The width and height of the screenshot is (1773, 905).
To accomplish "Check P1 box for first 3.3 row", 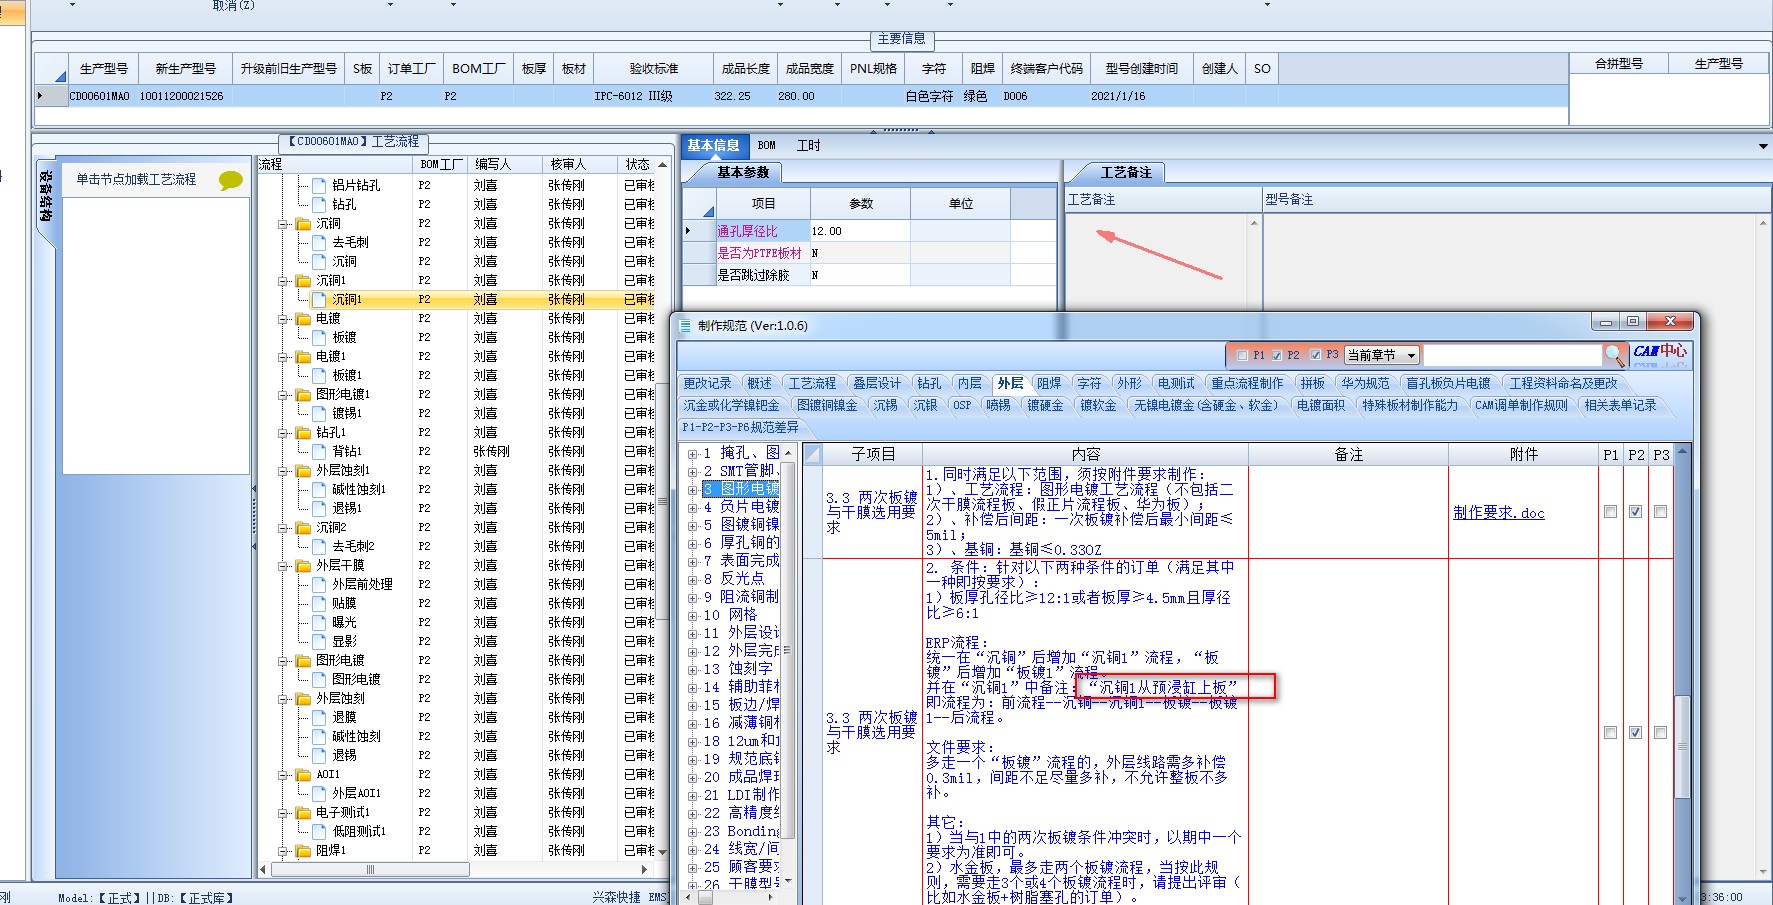I will click(1610, 511).
